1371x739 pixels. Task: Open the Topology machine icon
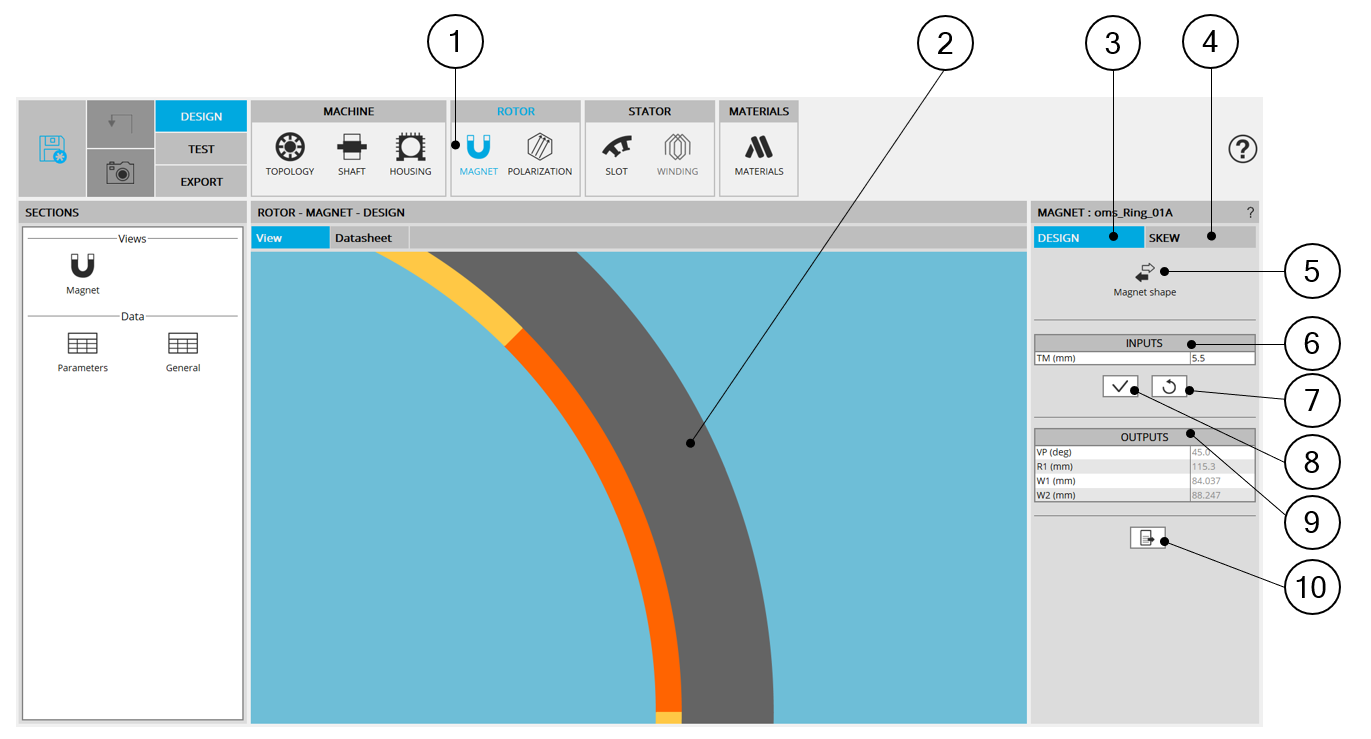point(290,149)
